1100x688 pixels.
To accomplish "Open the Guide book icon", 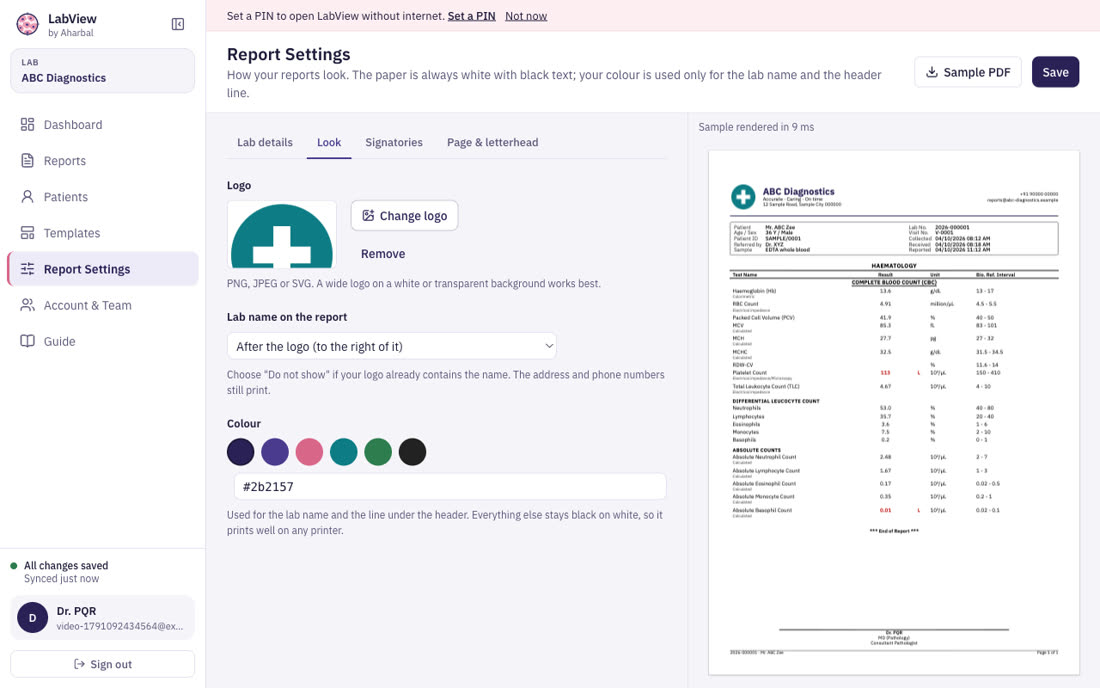I will (x=27, y=341).
